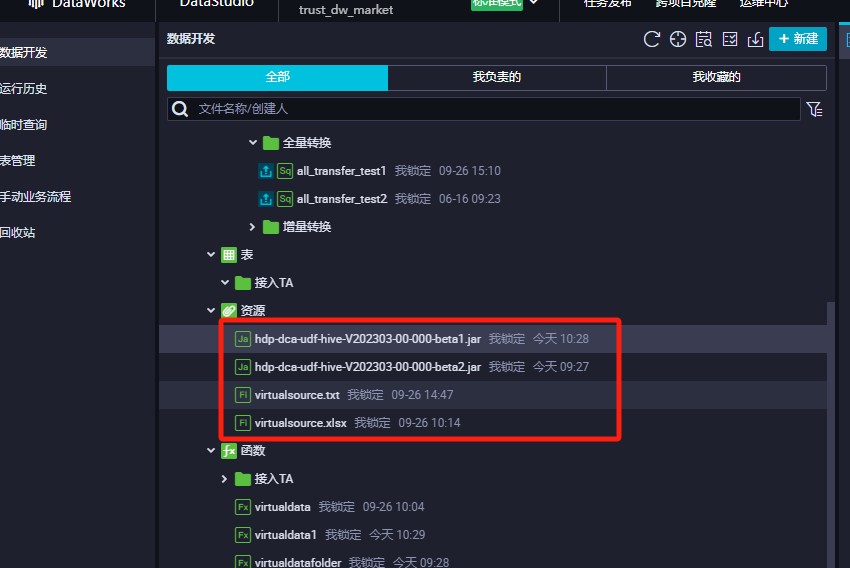This screenshot has width=850, height=568.
Task: Click the 接入TA folder icon under 表
Action: tap(242, 283)
